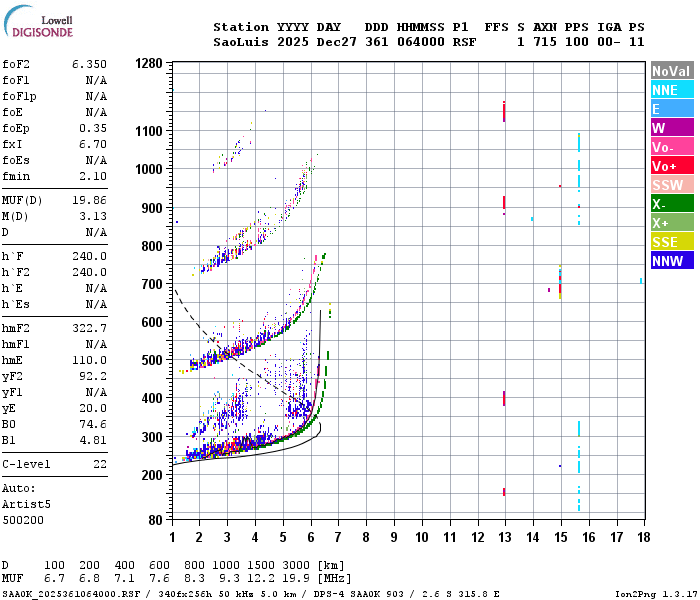Click the hmF2 value 322.7
The width and height of the screenshot is (700, 600).
[x=89, y=328]
